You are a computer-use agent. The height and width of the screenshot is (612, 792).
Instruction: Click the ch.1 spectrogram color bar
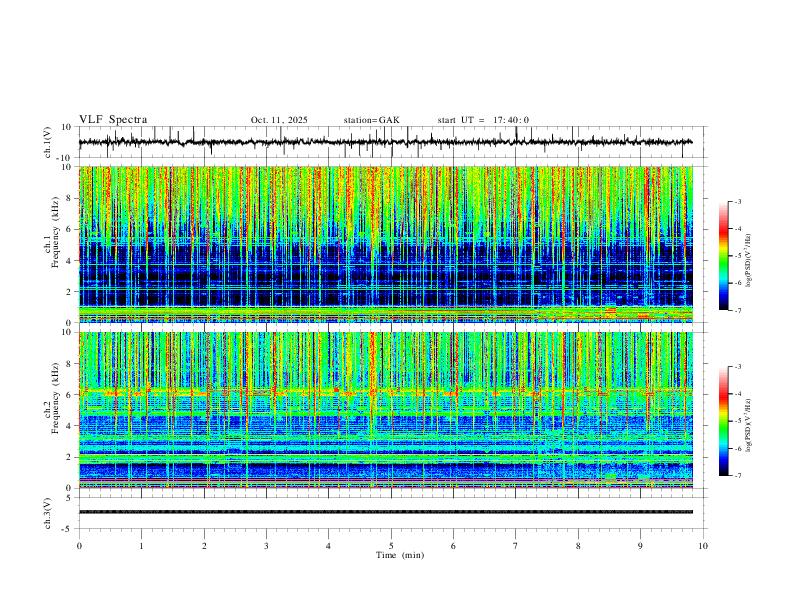[x=723, y=256]
